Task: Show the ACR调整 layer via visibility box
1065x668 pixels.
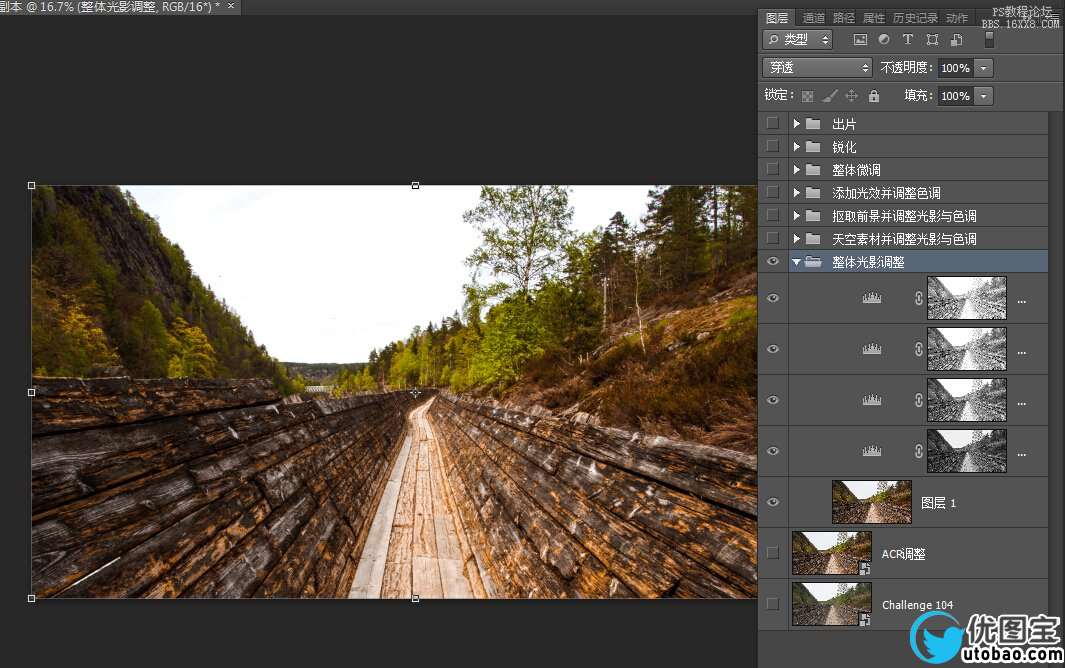Action: click(x=773, y=552)
